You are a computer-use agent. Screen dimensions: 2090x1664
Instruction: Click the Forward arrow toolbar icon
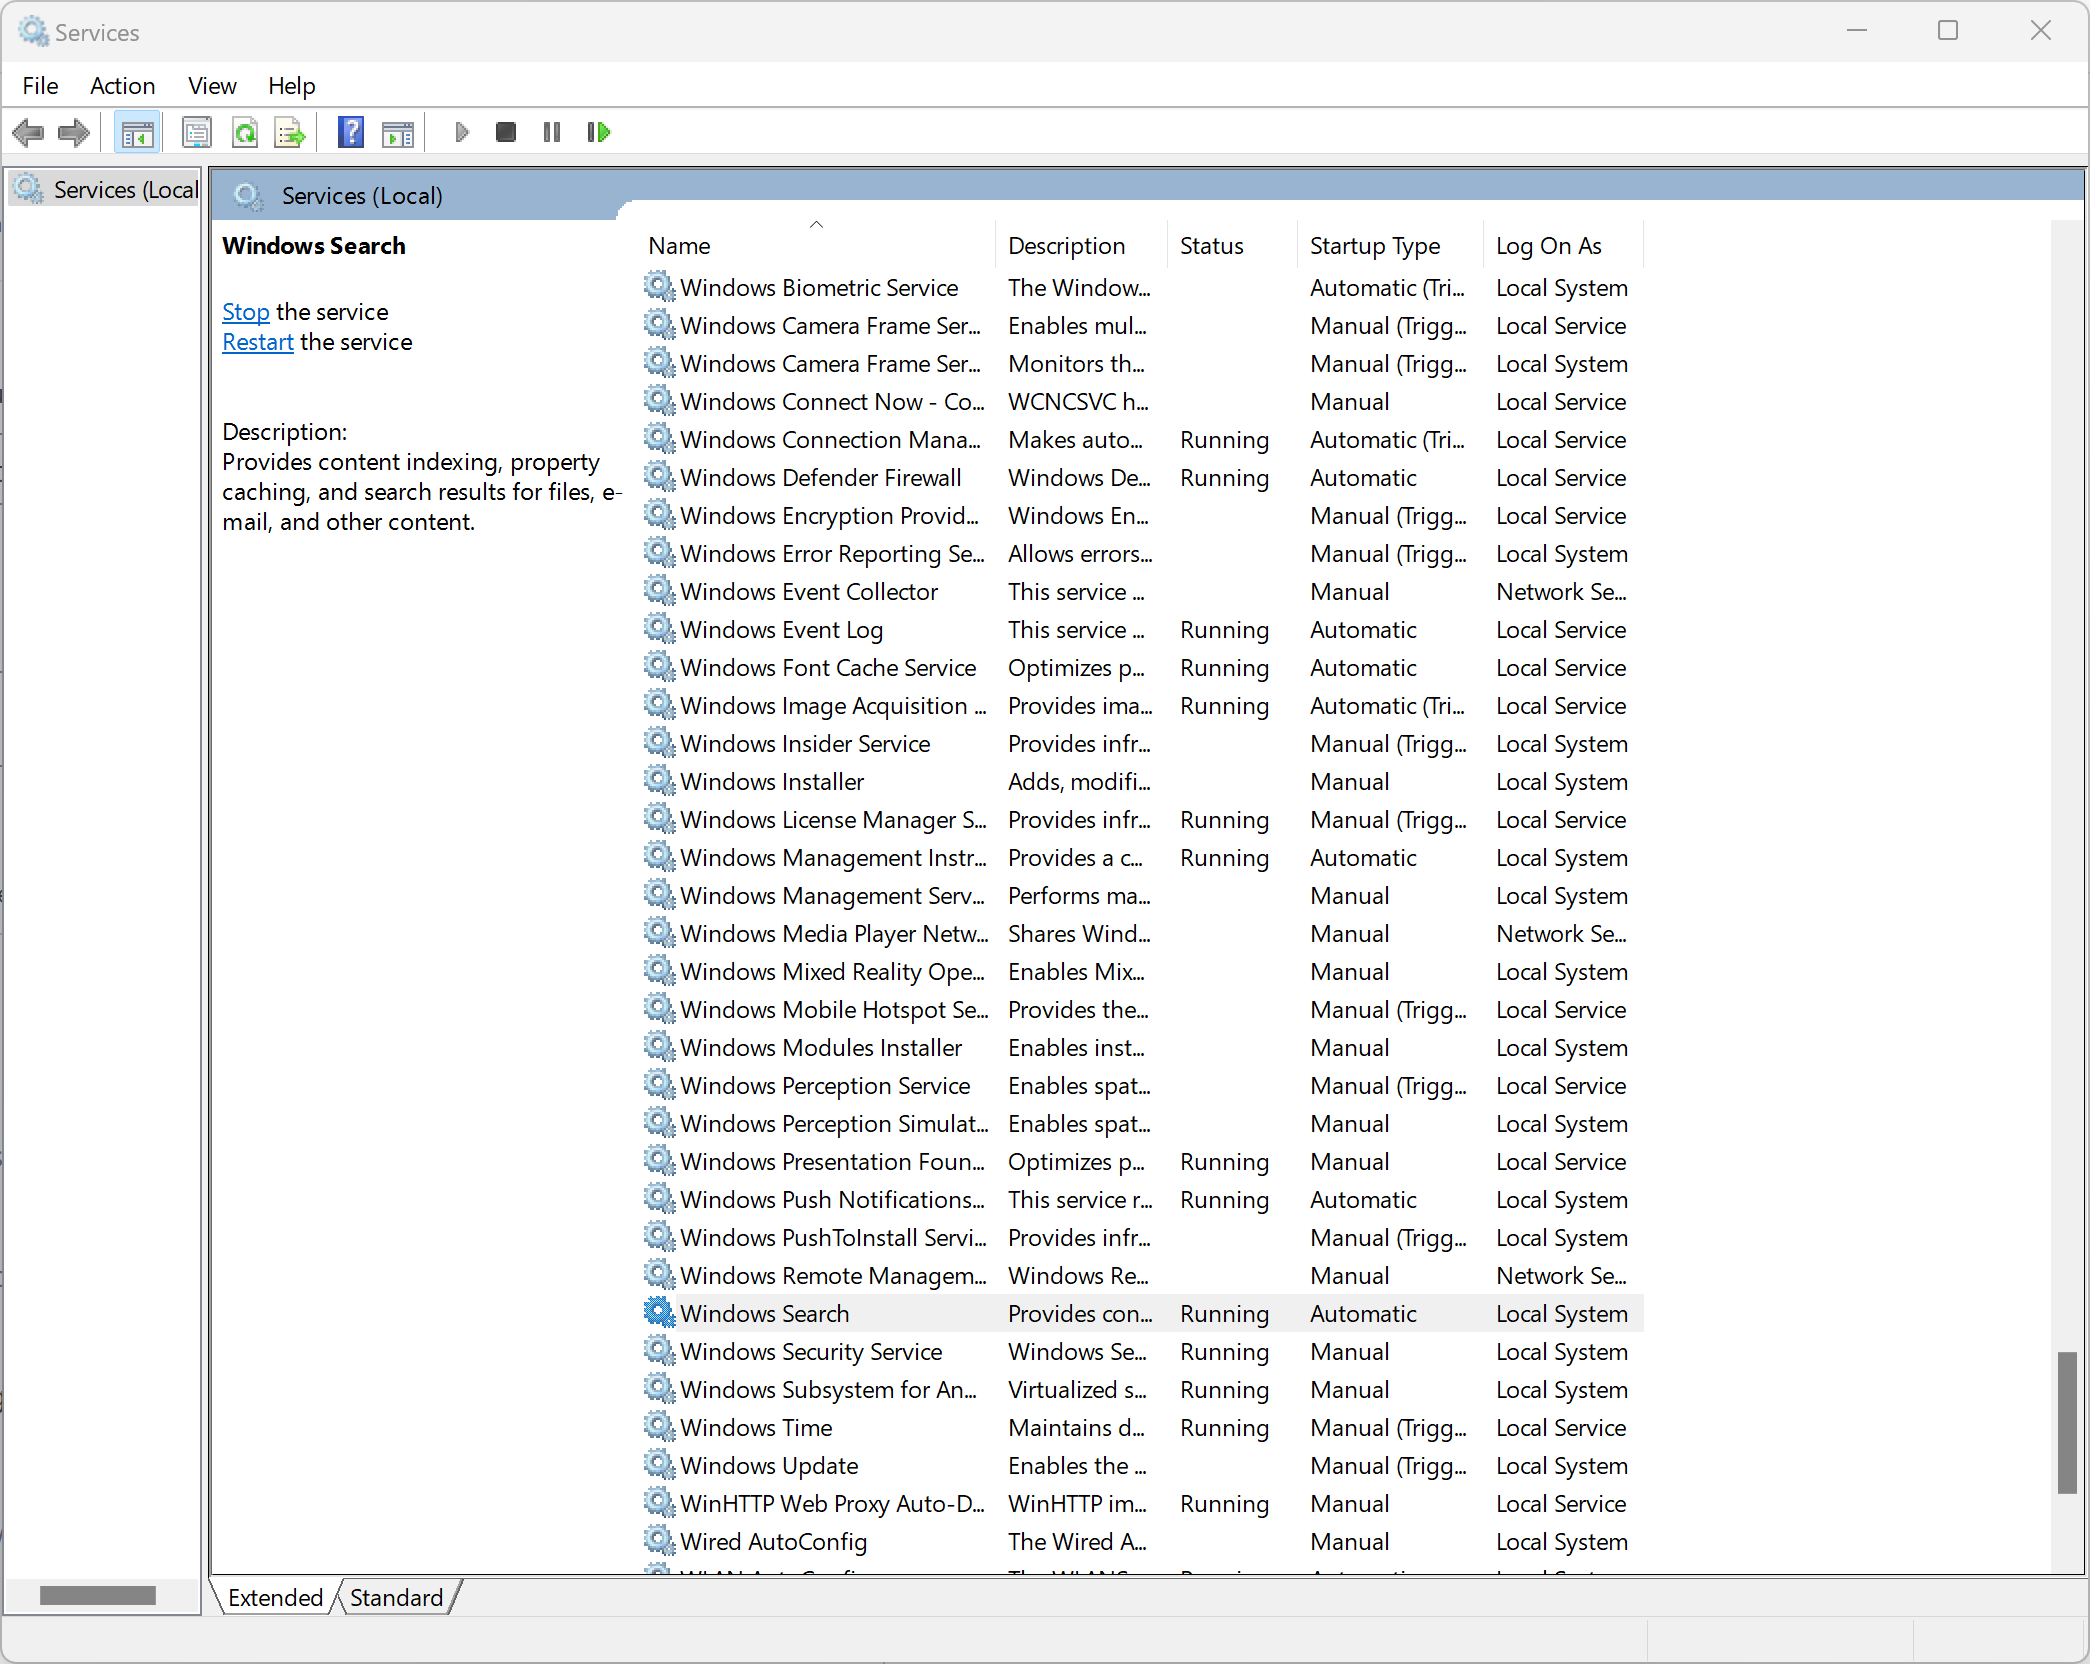74,132
